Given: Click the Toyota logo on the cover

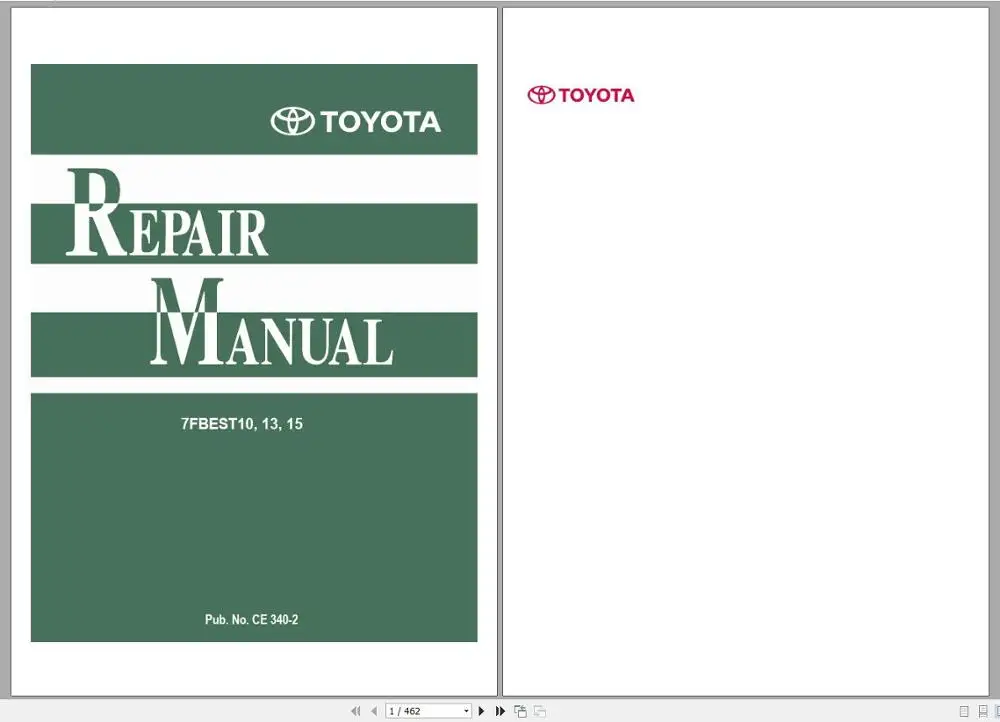Looking at the screenshot, I should (x=353, y=122).
